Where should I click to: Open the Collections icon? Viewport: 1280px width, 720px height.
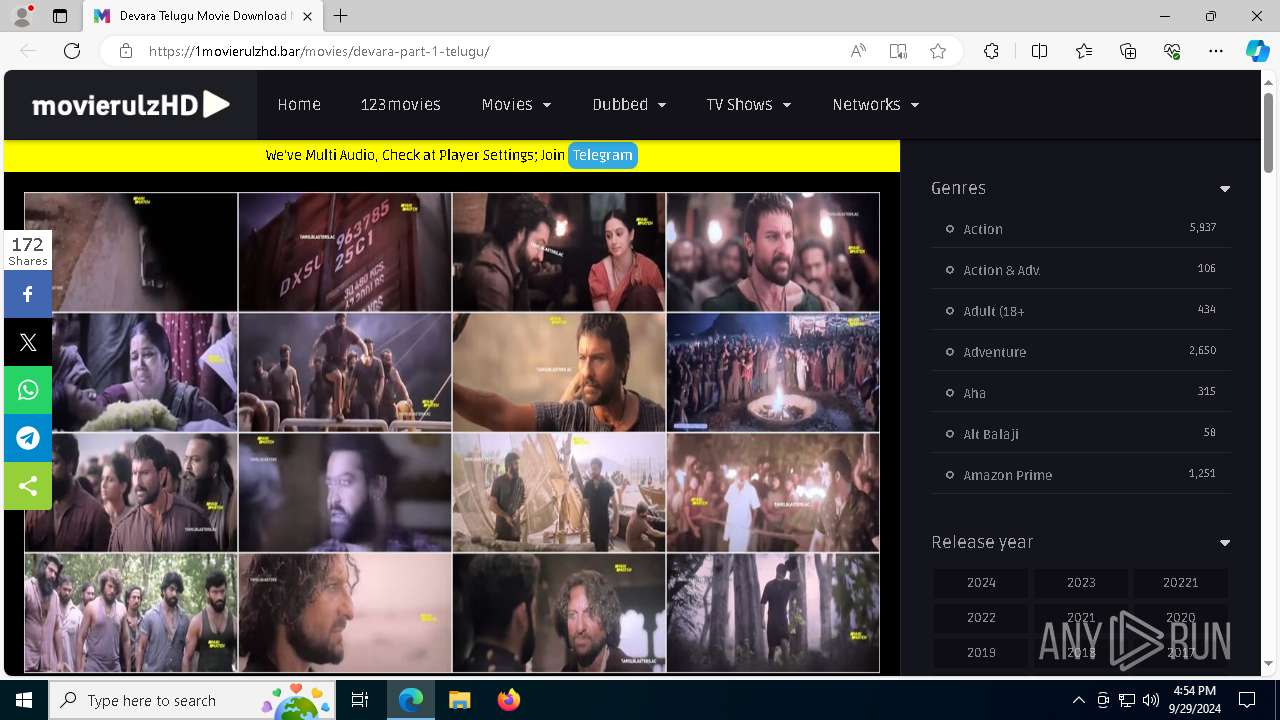pos(1128,51)
